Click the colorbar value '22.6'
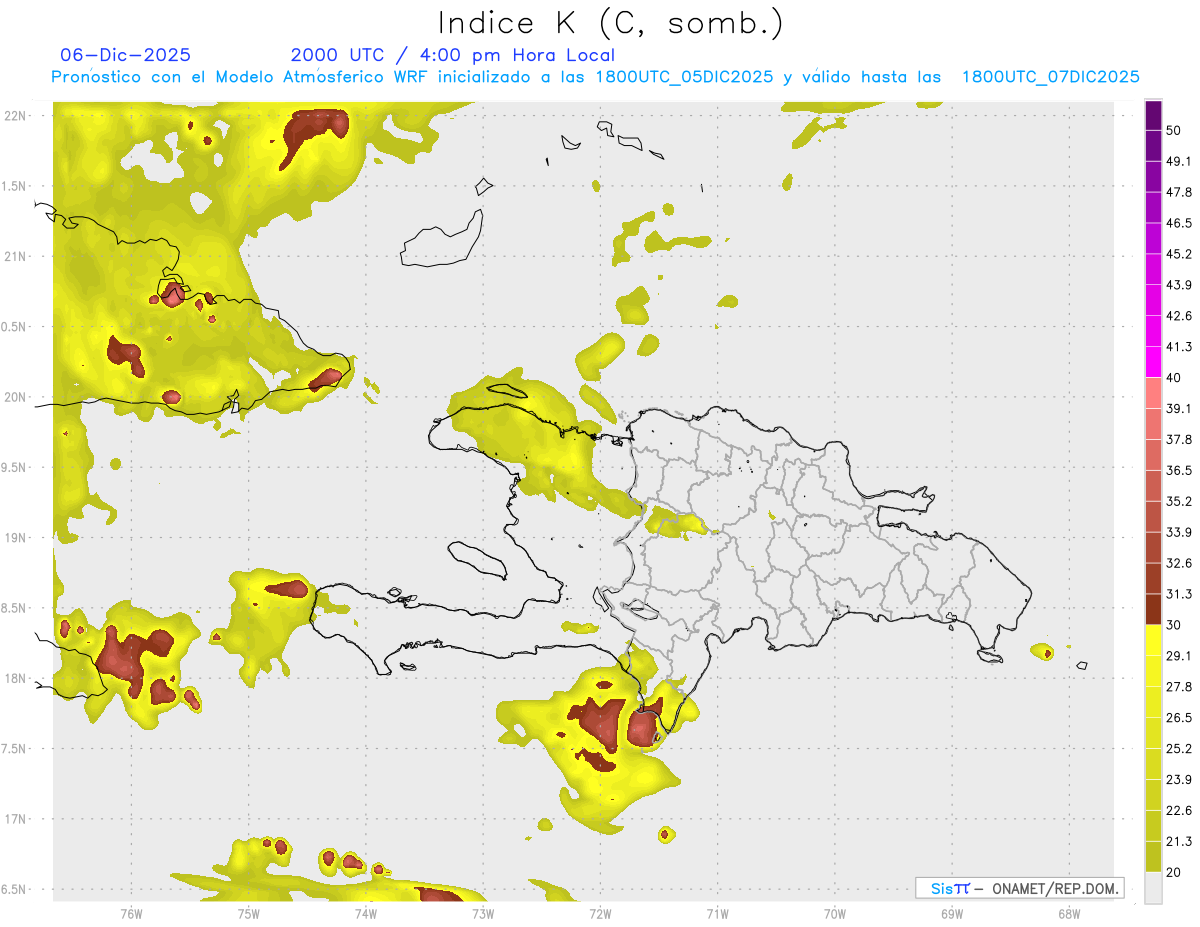1200x927 pixels. coord(1179,810)
